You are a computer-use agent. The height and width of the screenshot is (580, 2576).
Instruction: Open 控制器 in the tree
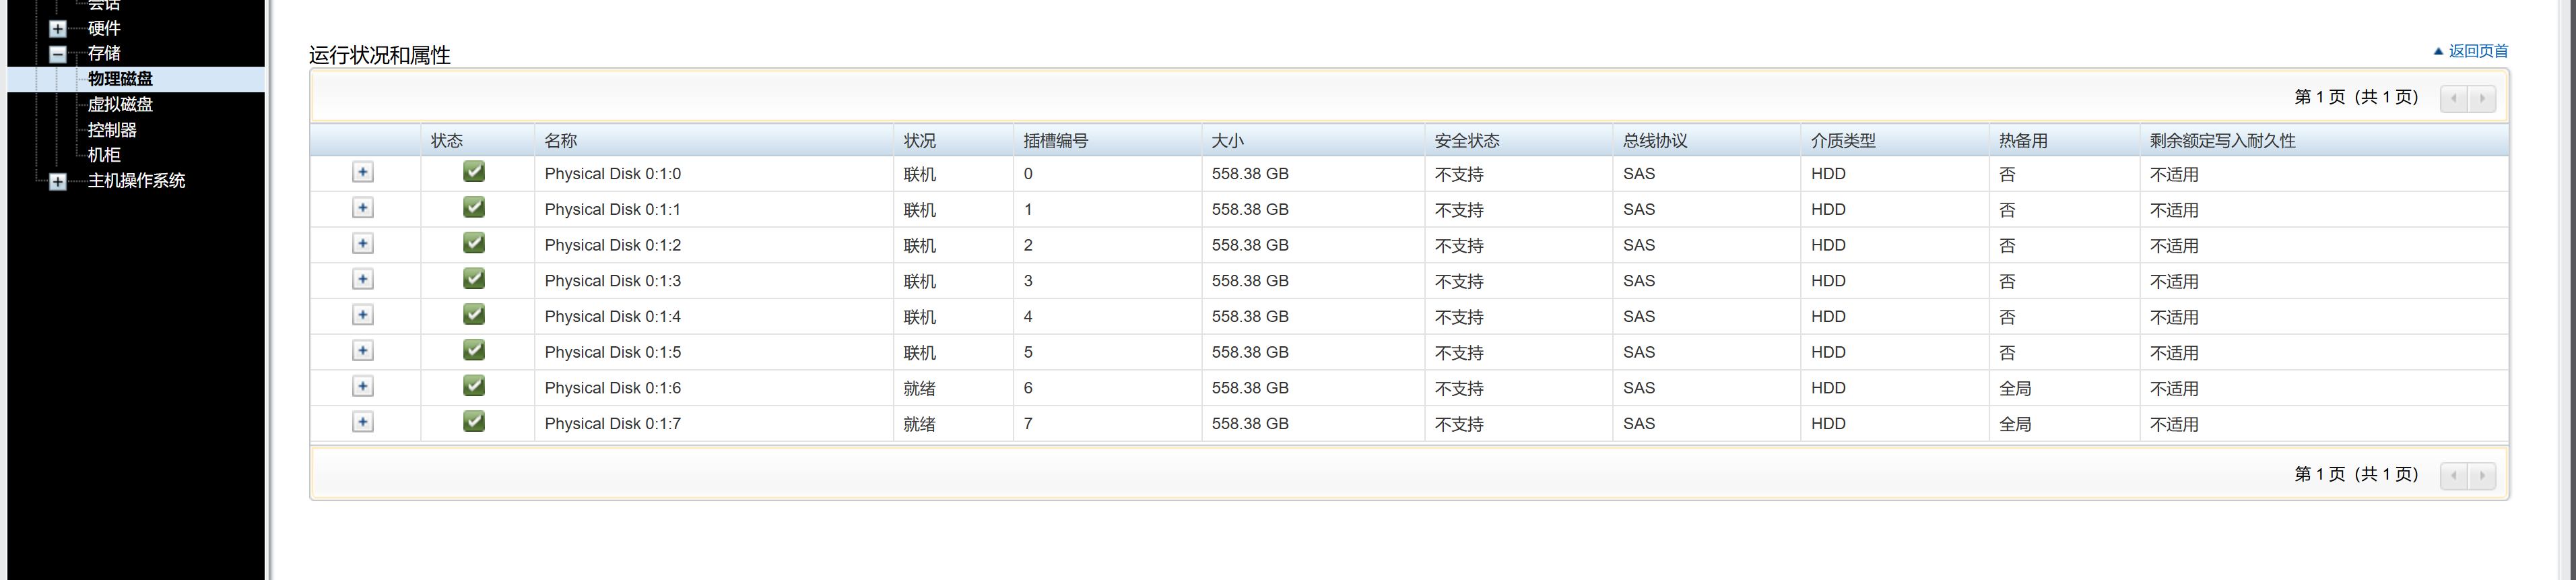tap(112, 130)
